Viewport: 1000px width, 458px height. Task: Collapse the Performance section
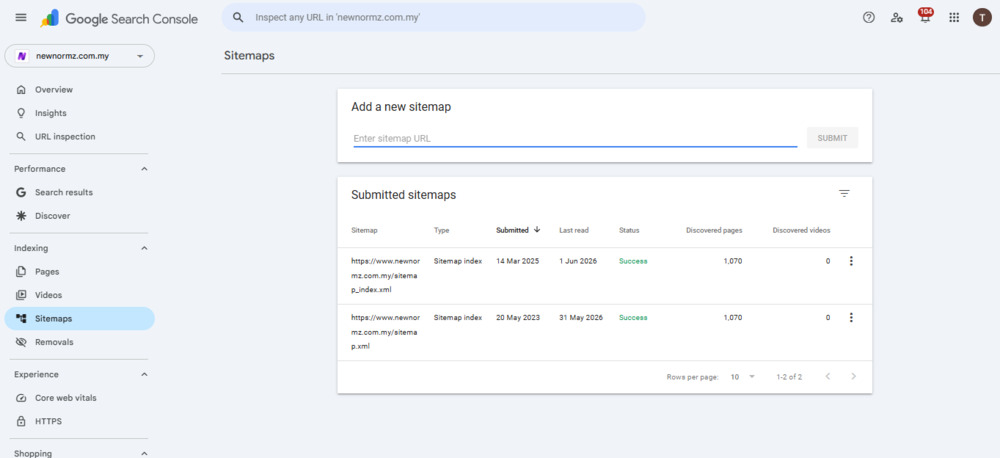(144, 169)
